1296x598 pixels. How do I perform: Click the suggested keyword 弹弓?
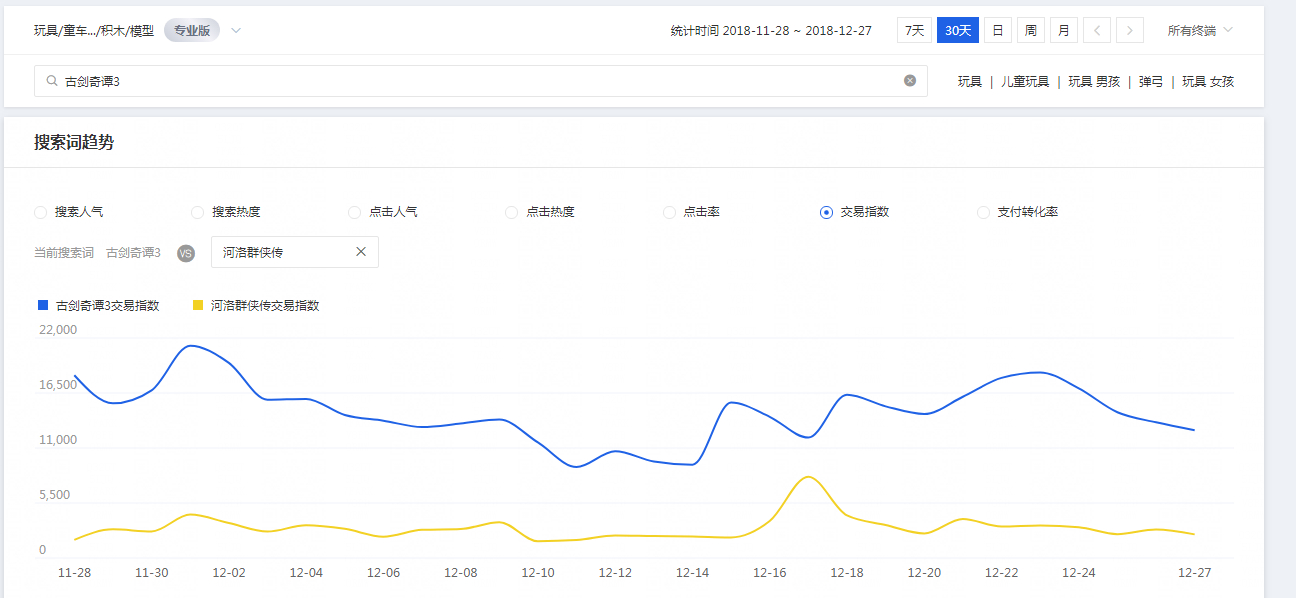(1151, 82)
